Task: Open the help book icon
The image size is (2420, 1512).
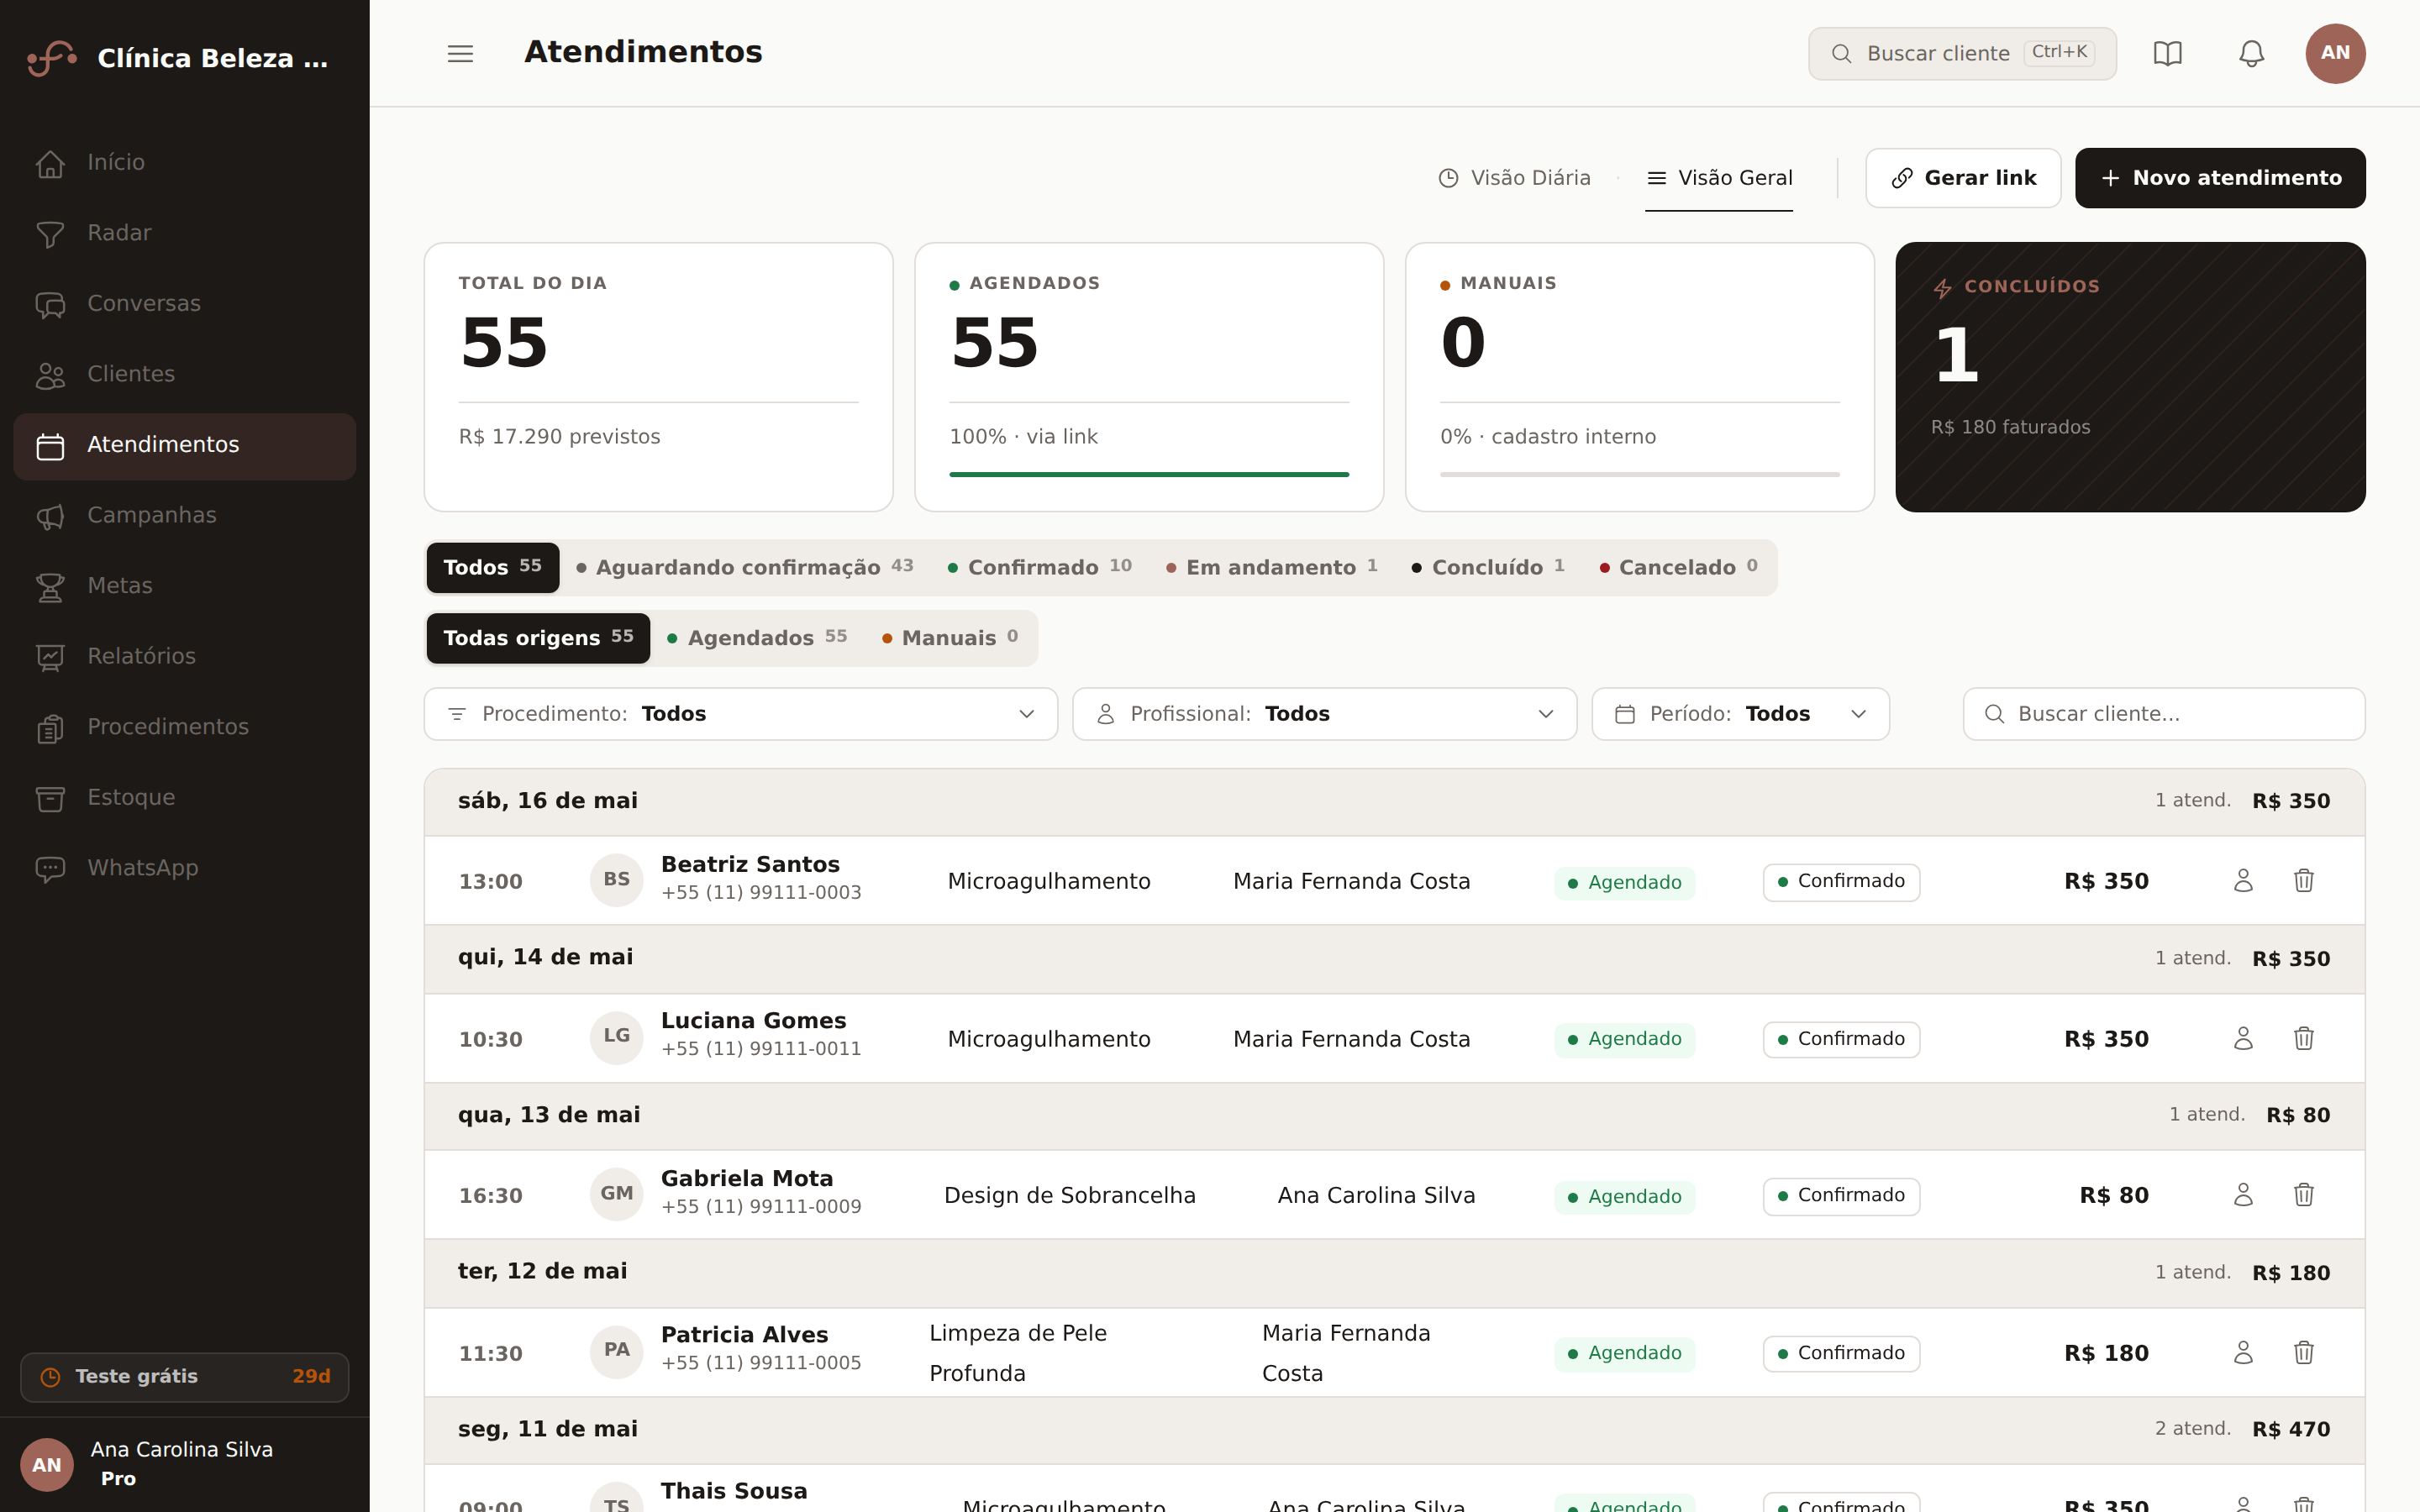Action: coord(2167,53)
